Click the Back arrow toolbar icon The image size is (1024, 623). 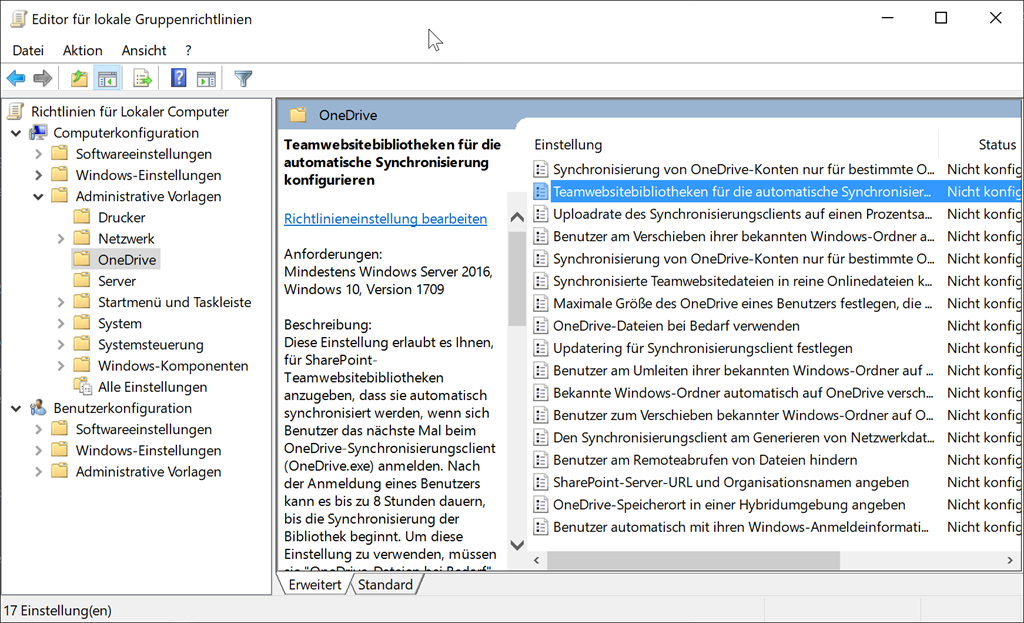pyautogui.click(x=16, y=78)
